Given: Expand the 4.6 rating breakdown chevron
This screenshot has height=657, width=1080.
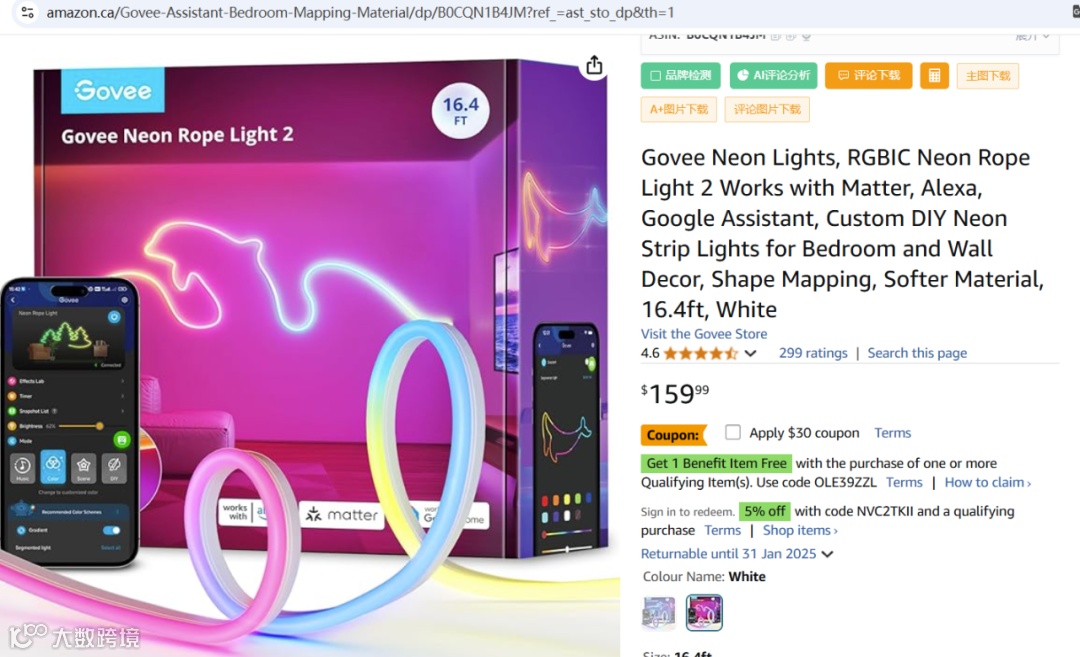Looking at the screenshot, I should 751,353.
